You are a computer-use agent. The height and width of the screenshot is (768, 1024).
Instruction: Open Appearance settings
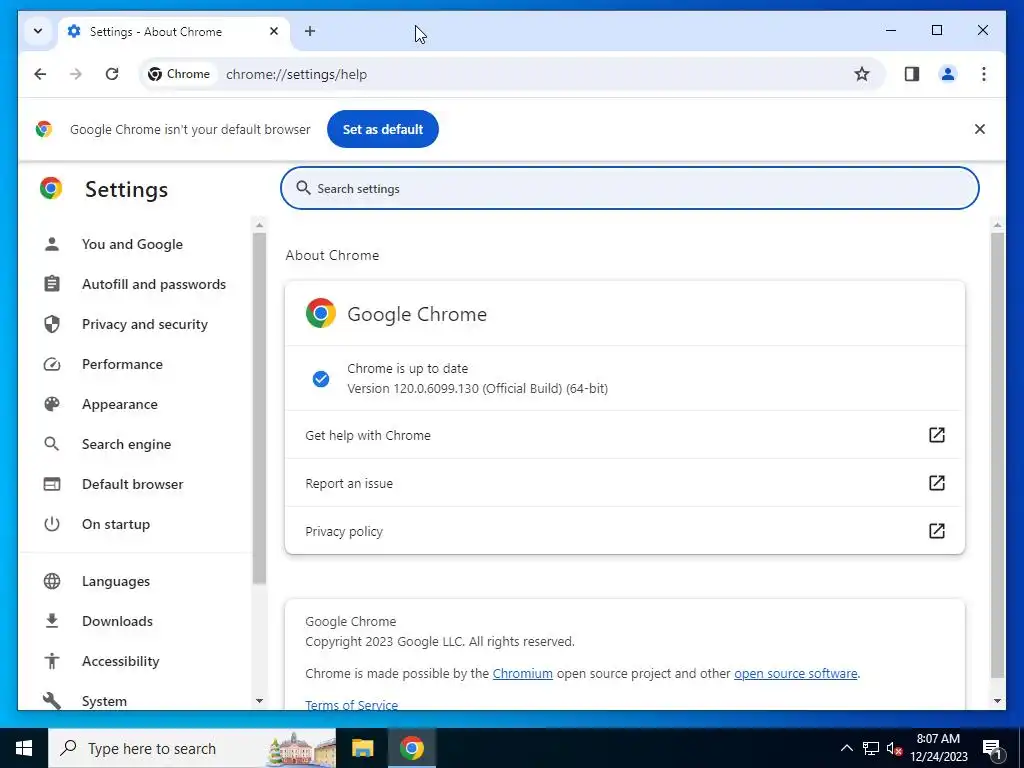120,404
